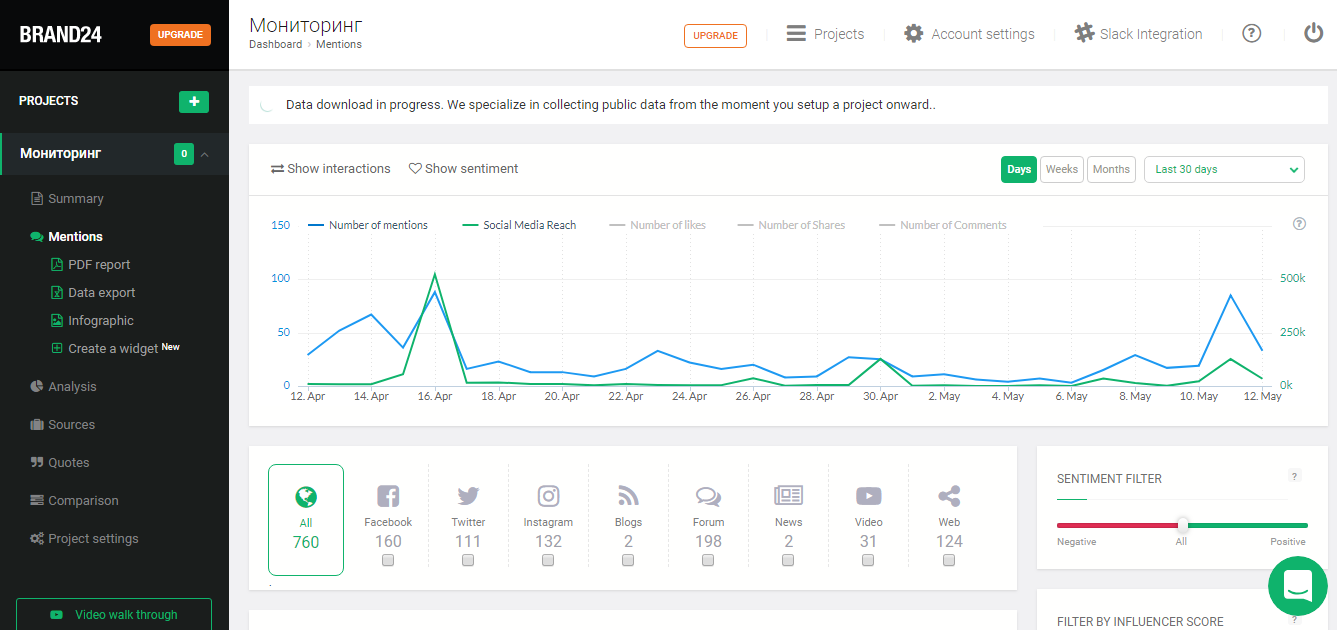Screen dimensions: 1337x630
Task: Open the Projects menu in header
Action: pyautogui.click(x=825, y=34)
